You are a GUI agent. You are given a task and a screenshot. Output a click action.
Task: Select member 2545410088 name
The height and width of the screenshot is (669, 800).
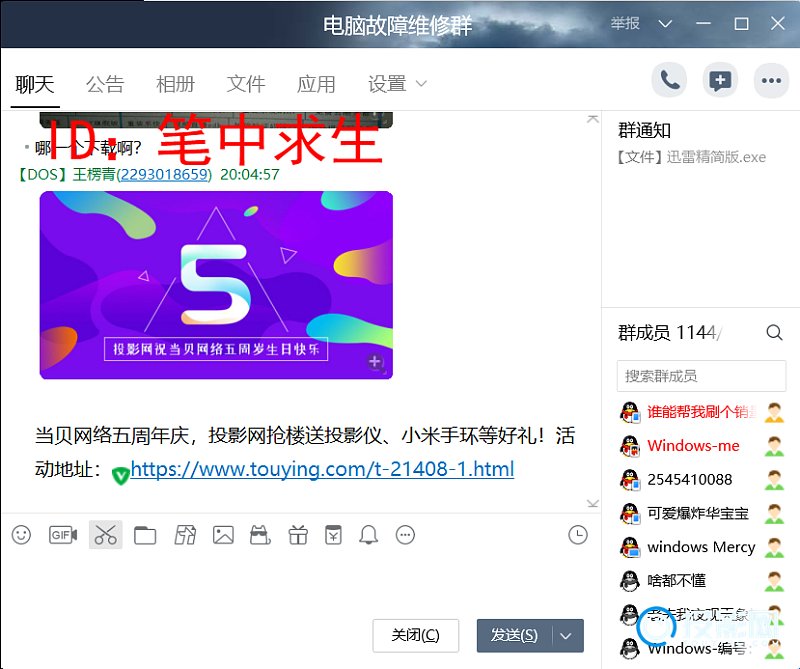coord(689,480)
